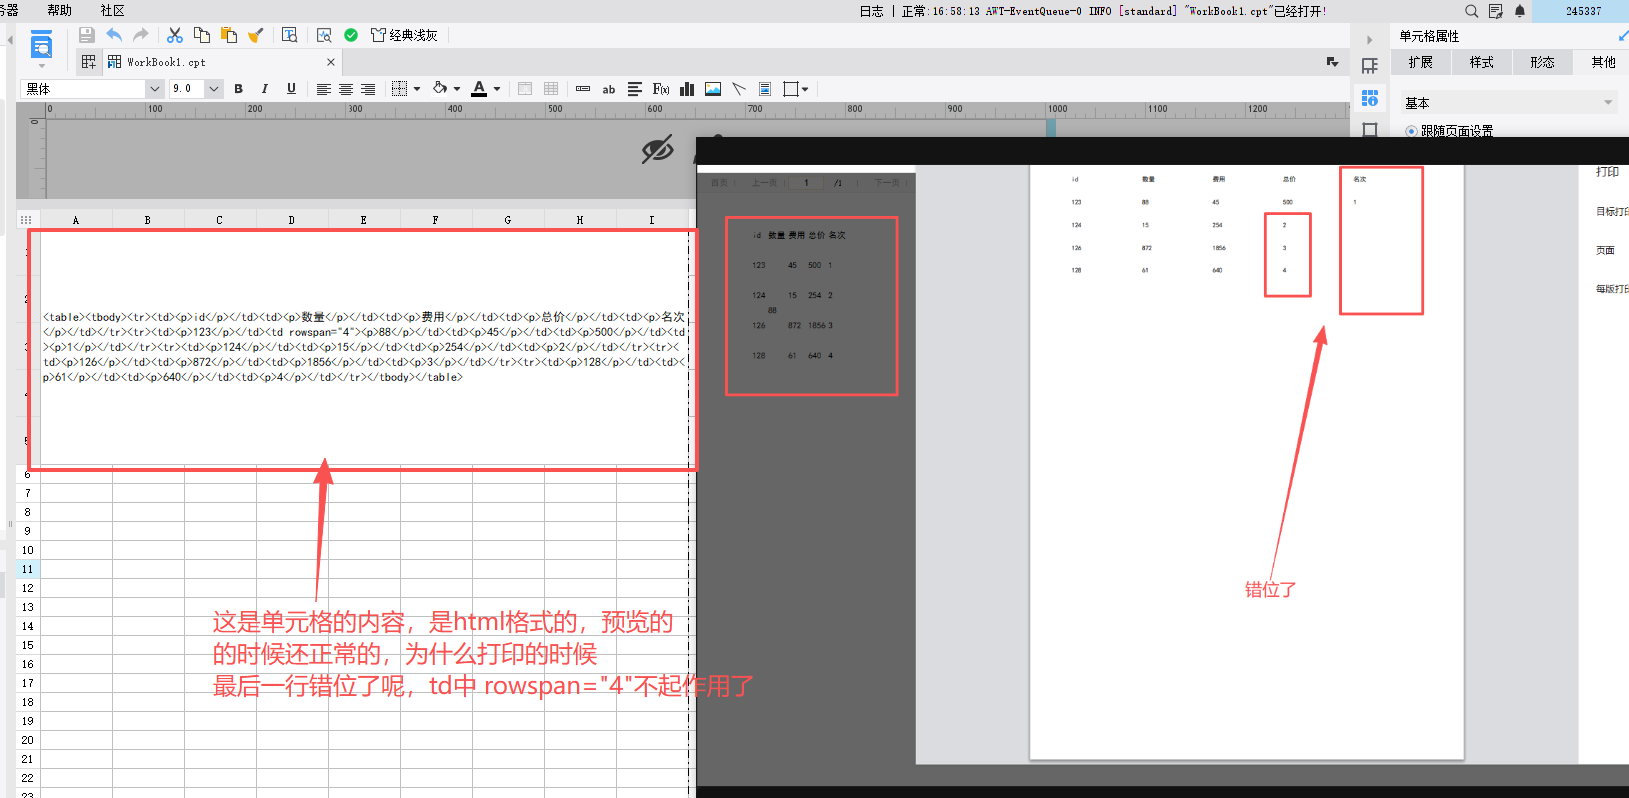Cut selection with the scissors icon

pos(175,35)
